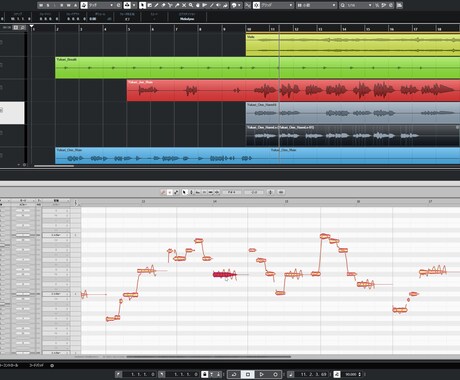
Task: Click the right locator position field
Action: pyautogui.click(x=183, y=374)
